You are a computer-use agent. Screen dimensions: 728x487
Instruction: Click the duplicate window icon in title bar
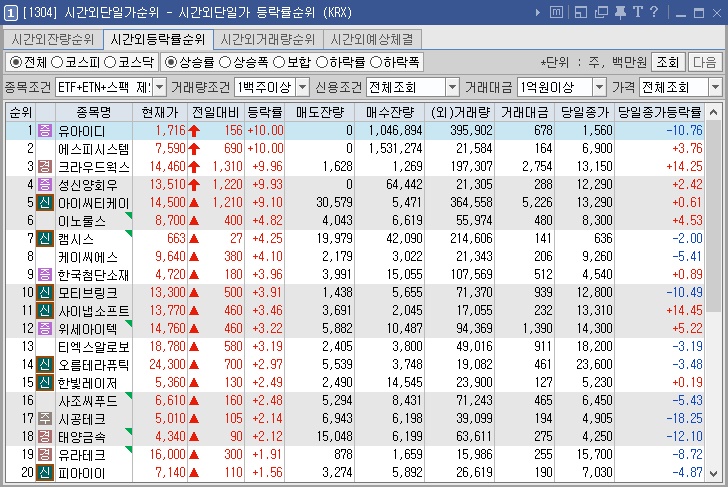[x=601, y=12]
